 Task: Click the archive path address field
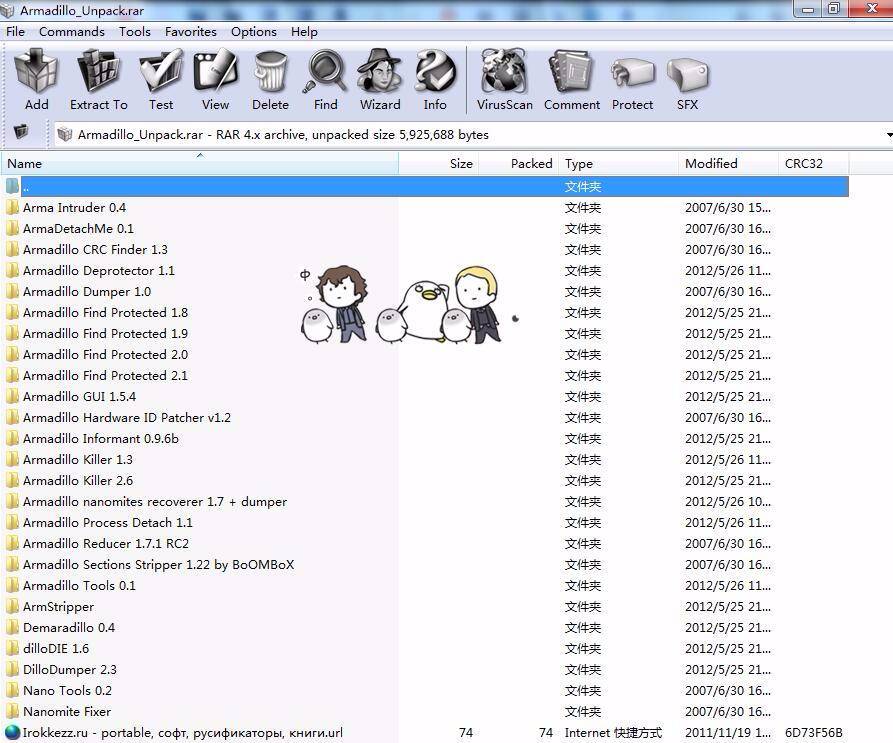(x=473, y=135)
